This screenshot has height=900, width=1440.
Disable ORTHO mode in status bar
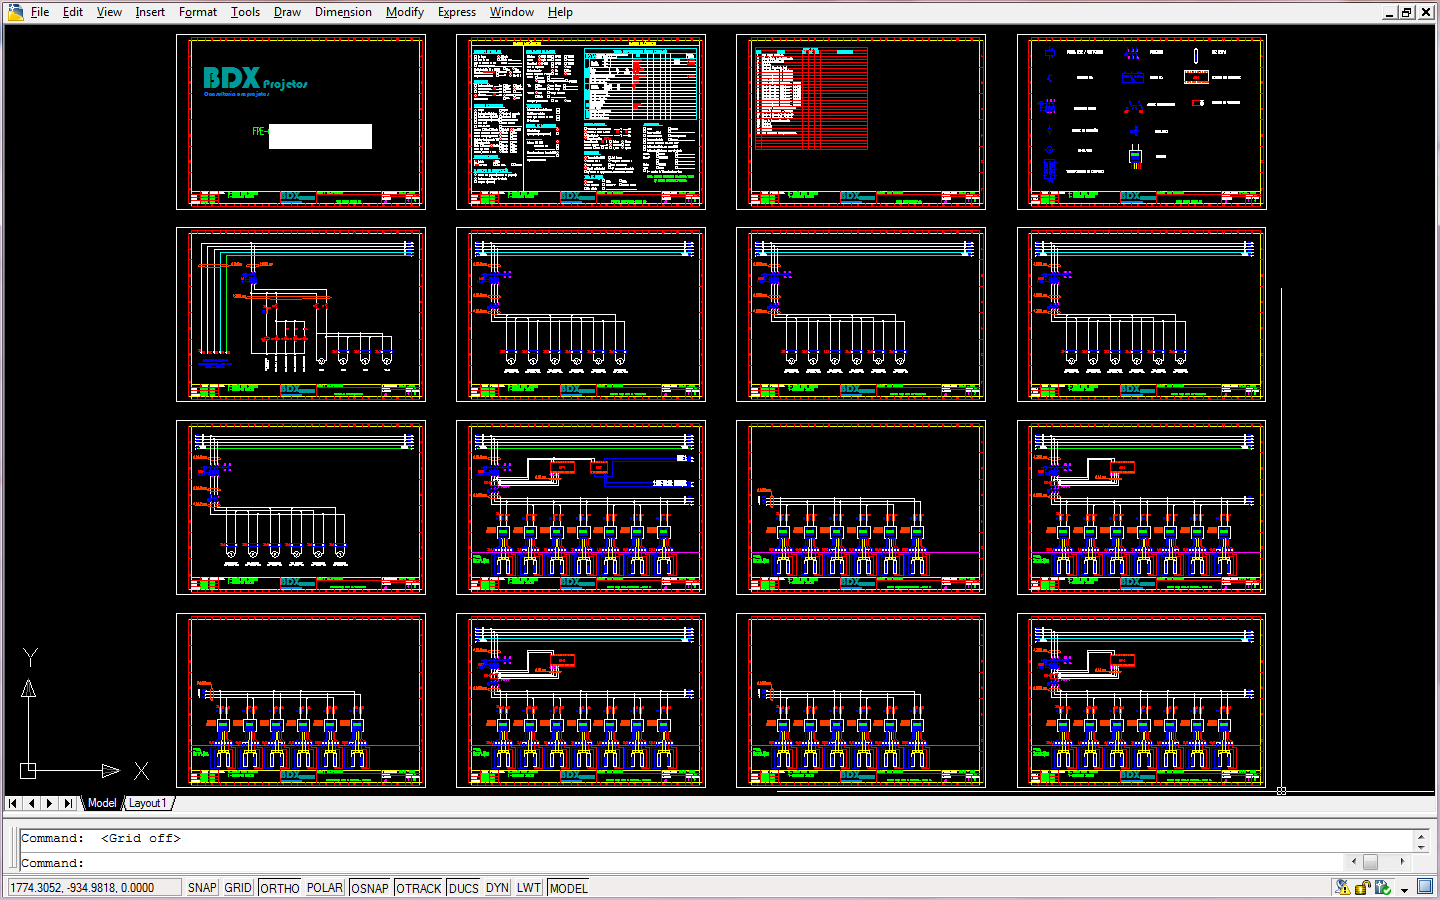coord(280,888)
